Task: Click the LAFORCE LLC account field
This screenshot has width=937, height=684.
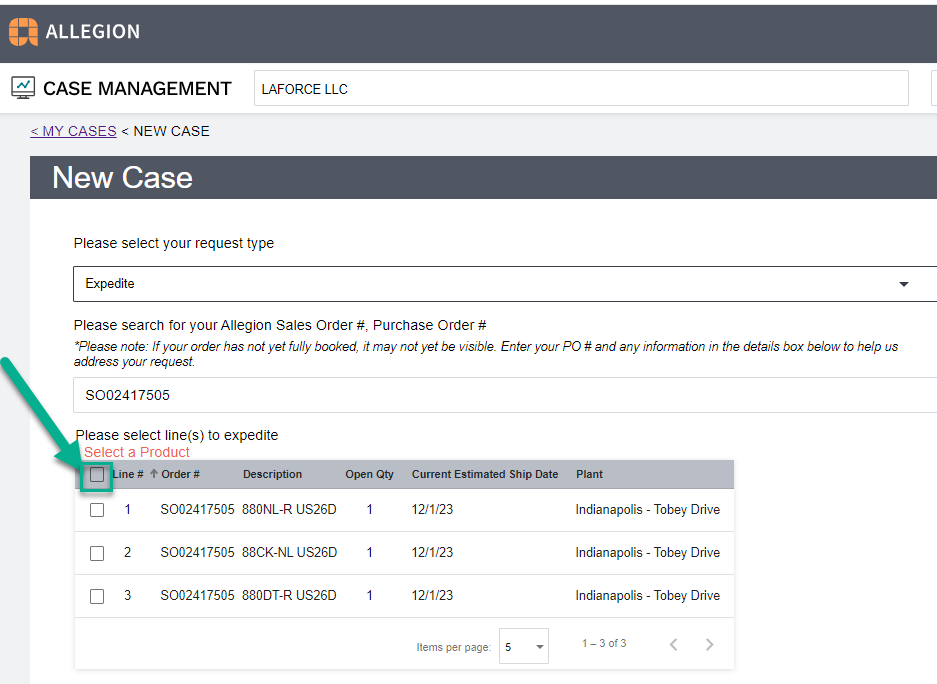Action: pyautogui.click(x=580, y=88)
